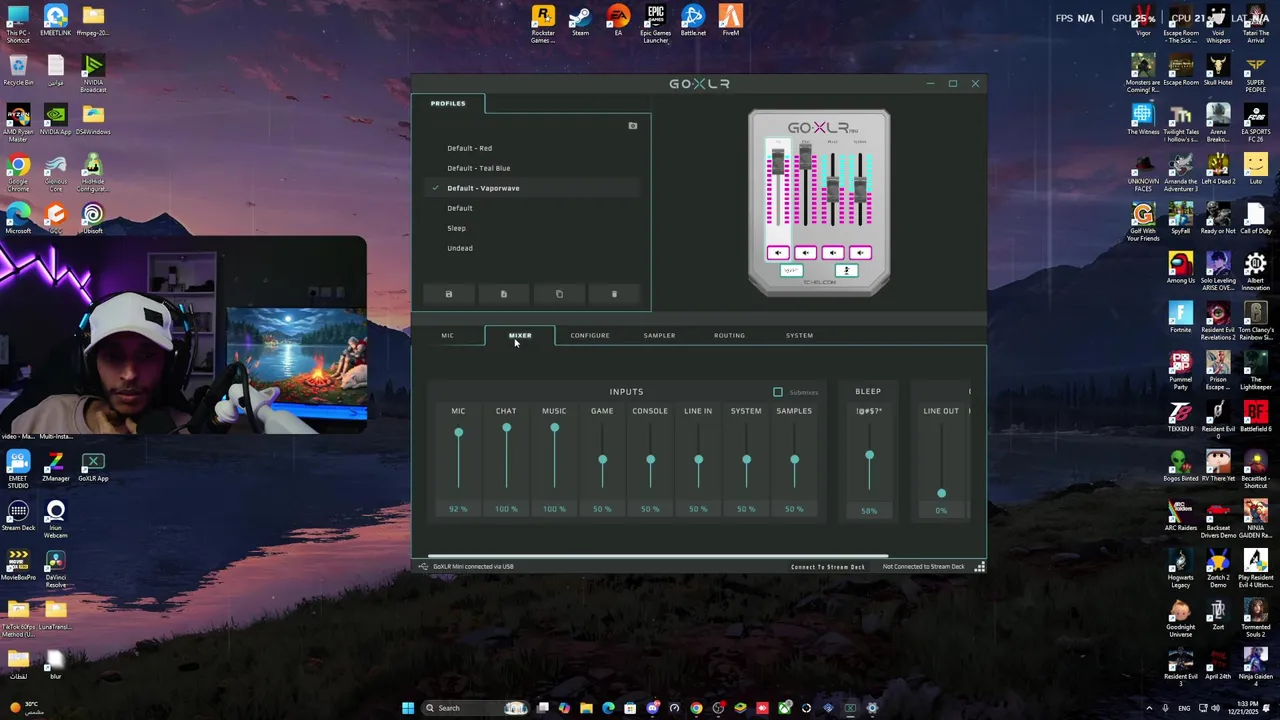
Task: Click the horizontal scrollbar below the mixer
Action: (x=658, y=556)
